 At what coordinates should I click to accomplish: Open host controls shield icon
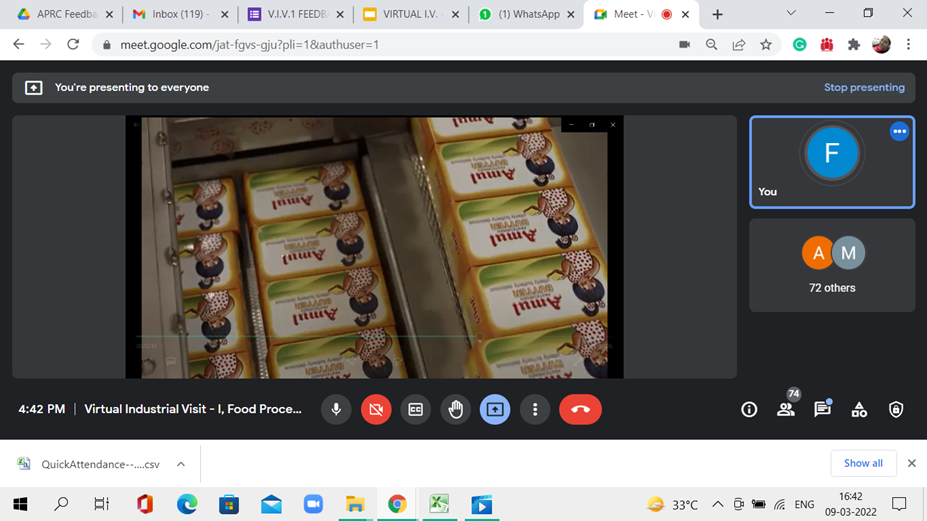tap(896, 409)
